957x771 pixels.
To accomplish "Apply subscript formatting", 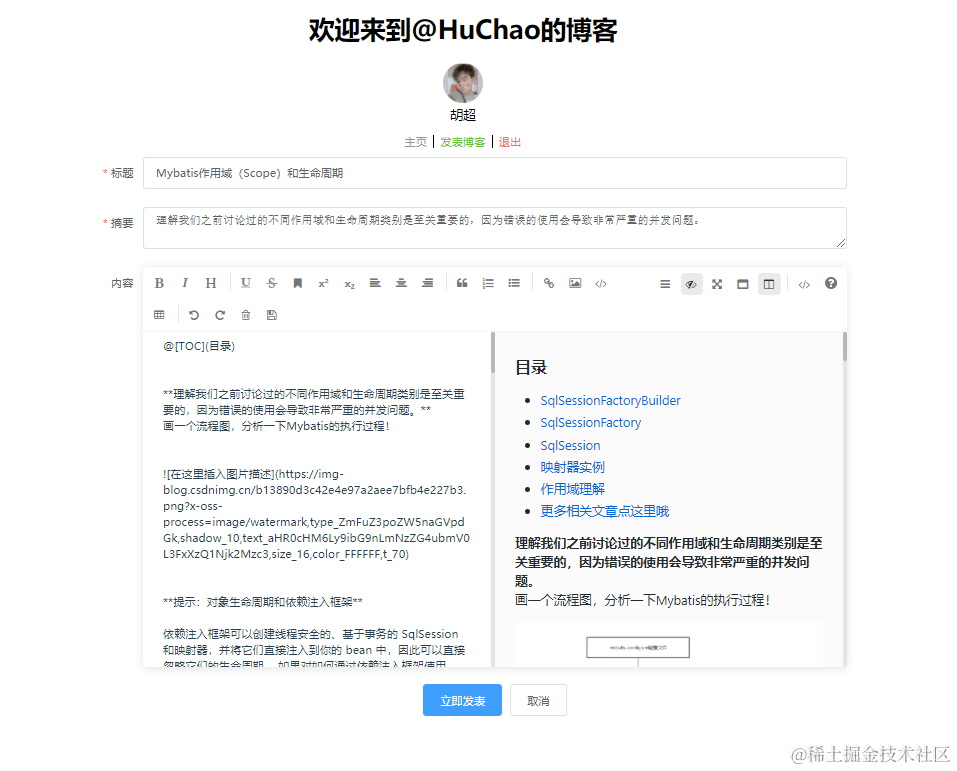I will (x=349, y=284).
